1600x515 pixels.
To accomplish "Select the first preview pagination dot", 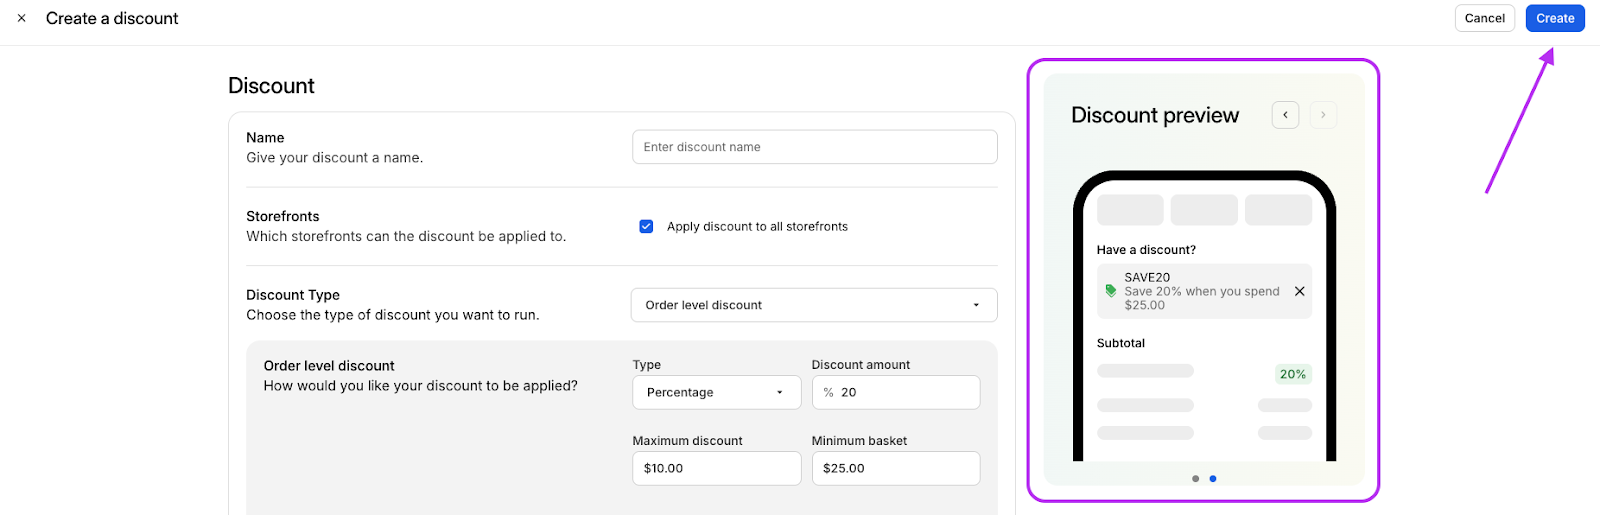I will [1195, 479].
